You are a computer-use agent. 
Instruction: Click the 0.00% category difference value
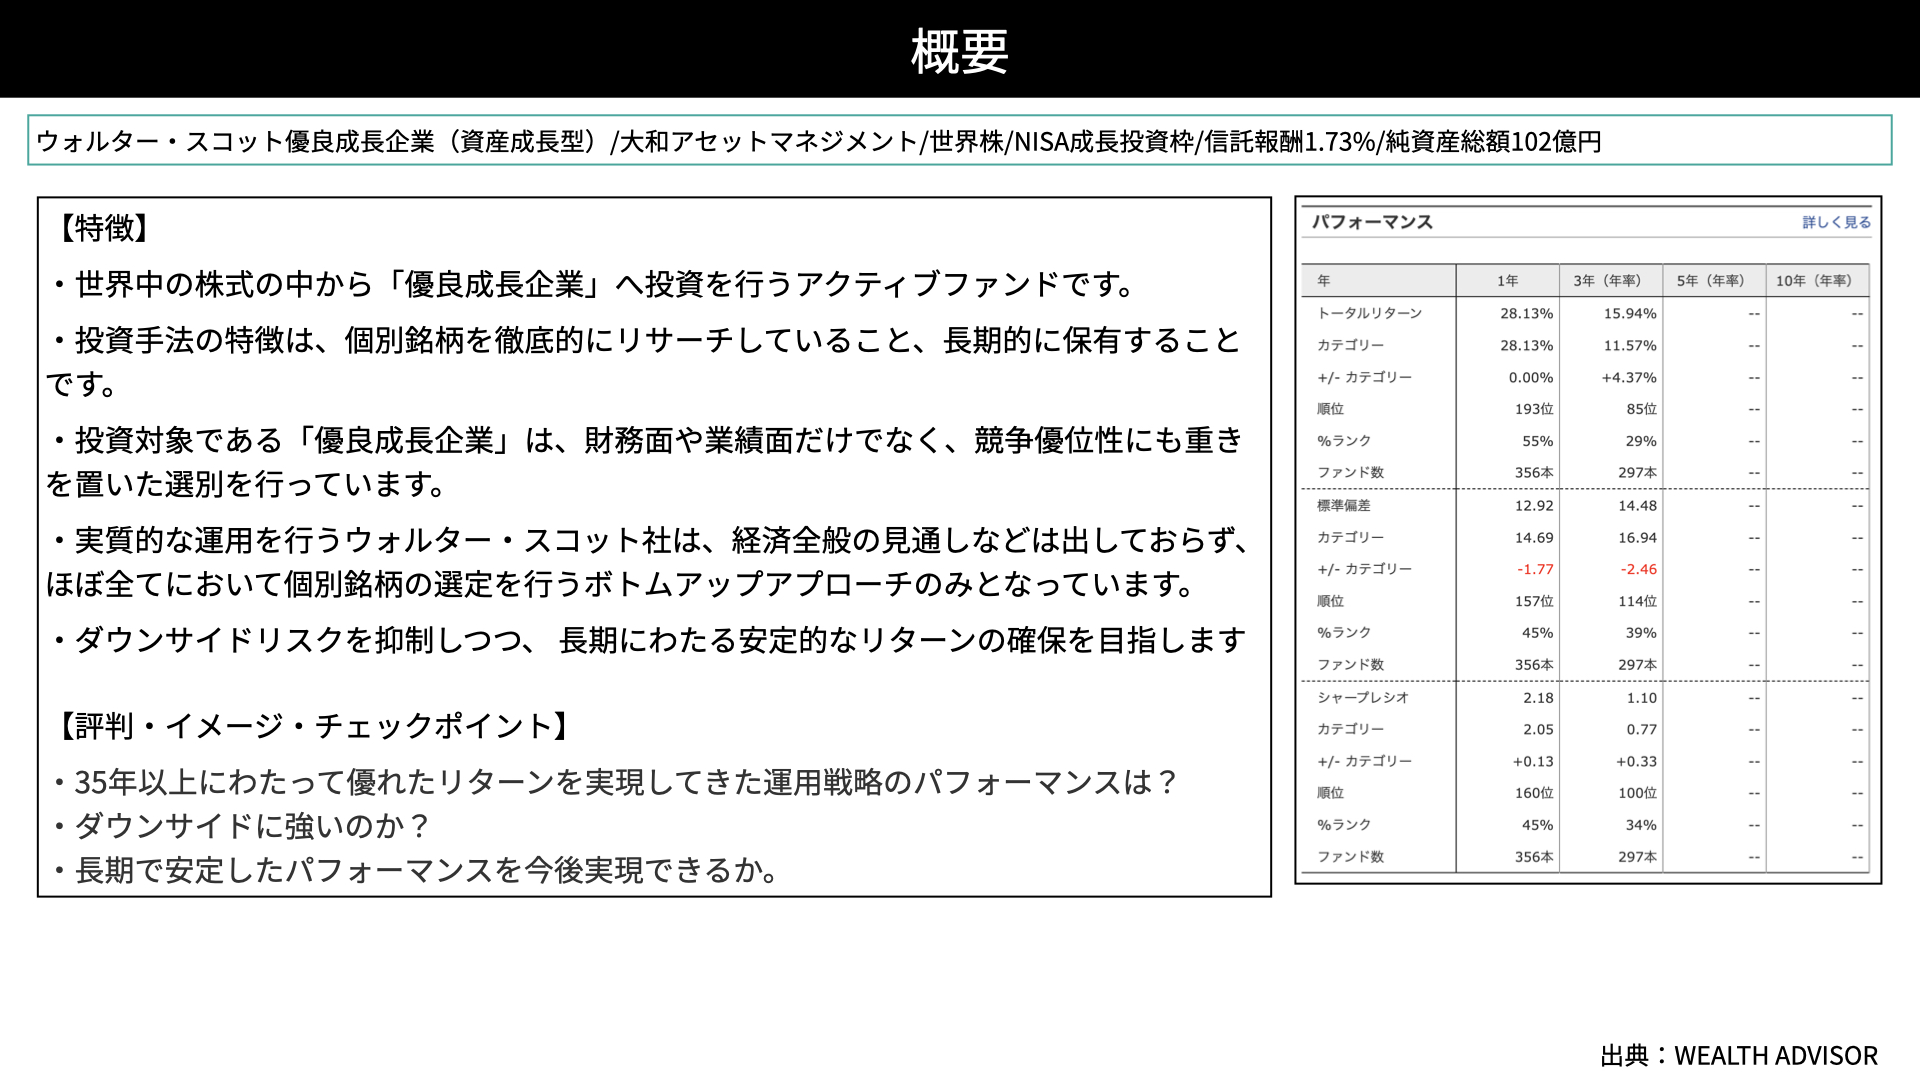[1531, 377]
